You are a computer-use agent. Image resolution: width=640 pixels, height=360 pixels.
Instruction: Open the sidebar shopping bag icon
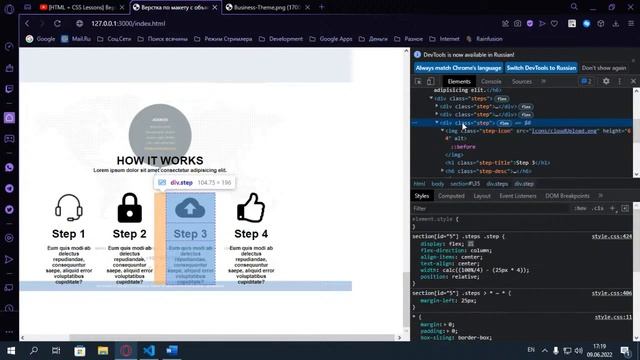tap(9, 68)
